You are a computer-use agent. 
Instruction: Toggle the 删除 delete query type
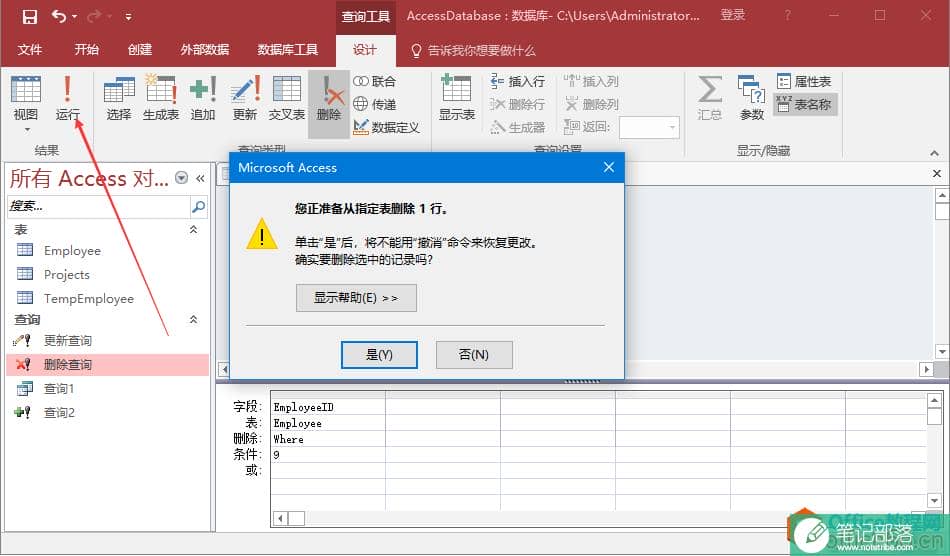[329, 104]
